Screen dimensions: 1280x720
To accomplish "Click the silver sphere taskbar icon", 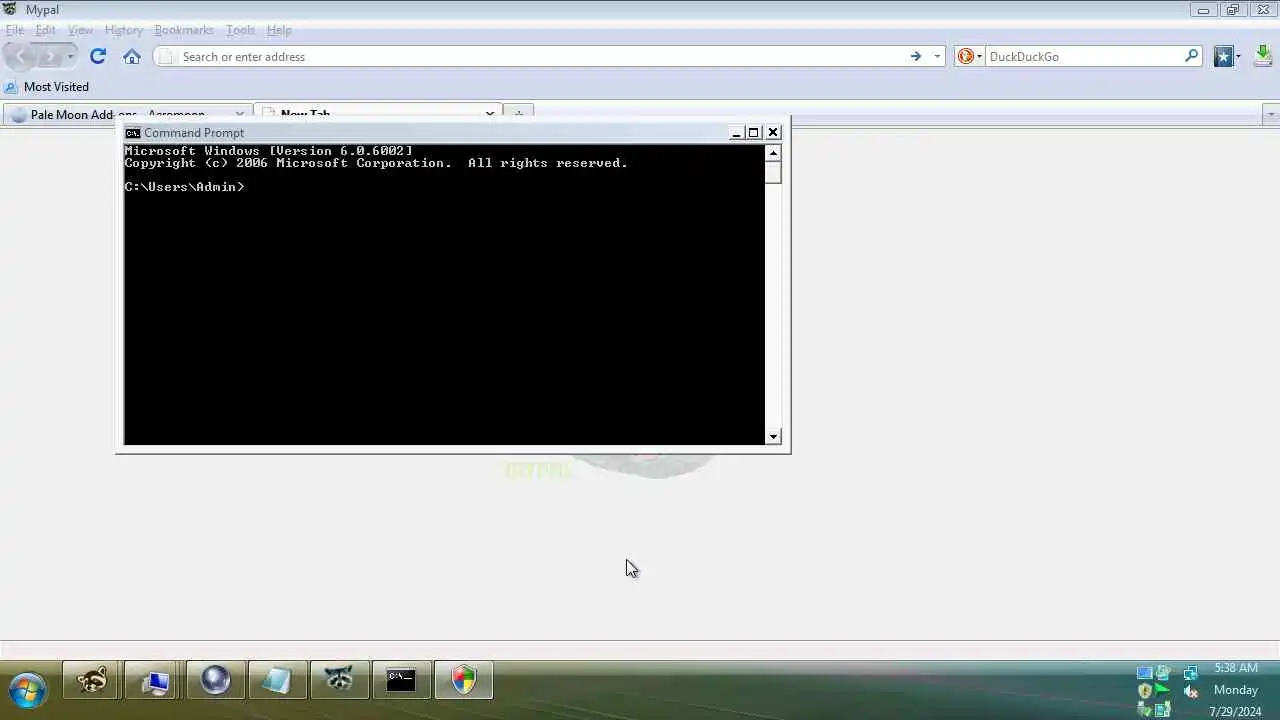I will (x=216, y=680).
